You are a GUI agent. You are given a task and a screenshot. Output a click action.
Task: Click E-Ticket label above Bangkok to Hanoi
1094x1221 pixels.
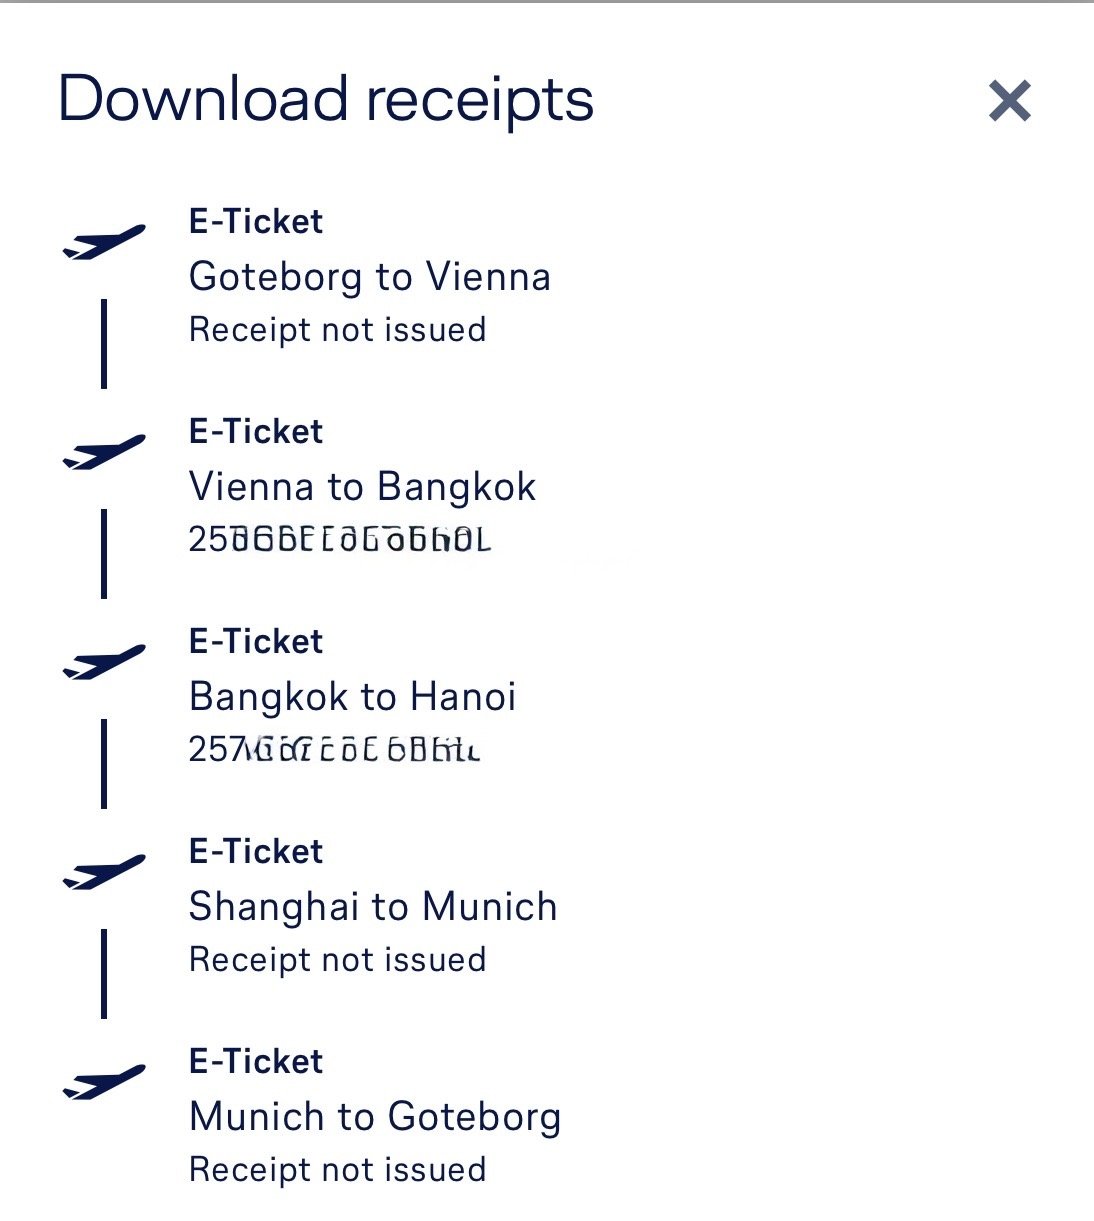click(256, 642)
